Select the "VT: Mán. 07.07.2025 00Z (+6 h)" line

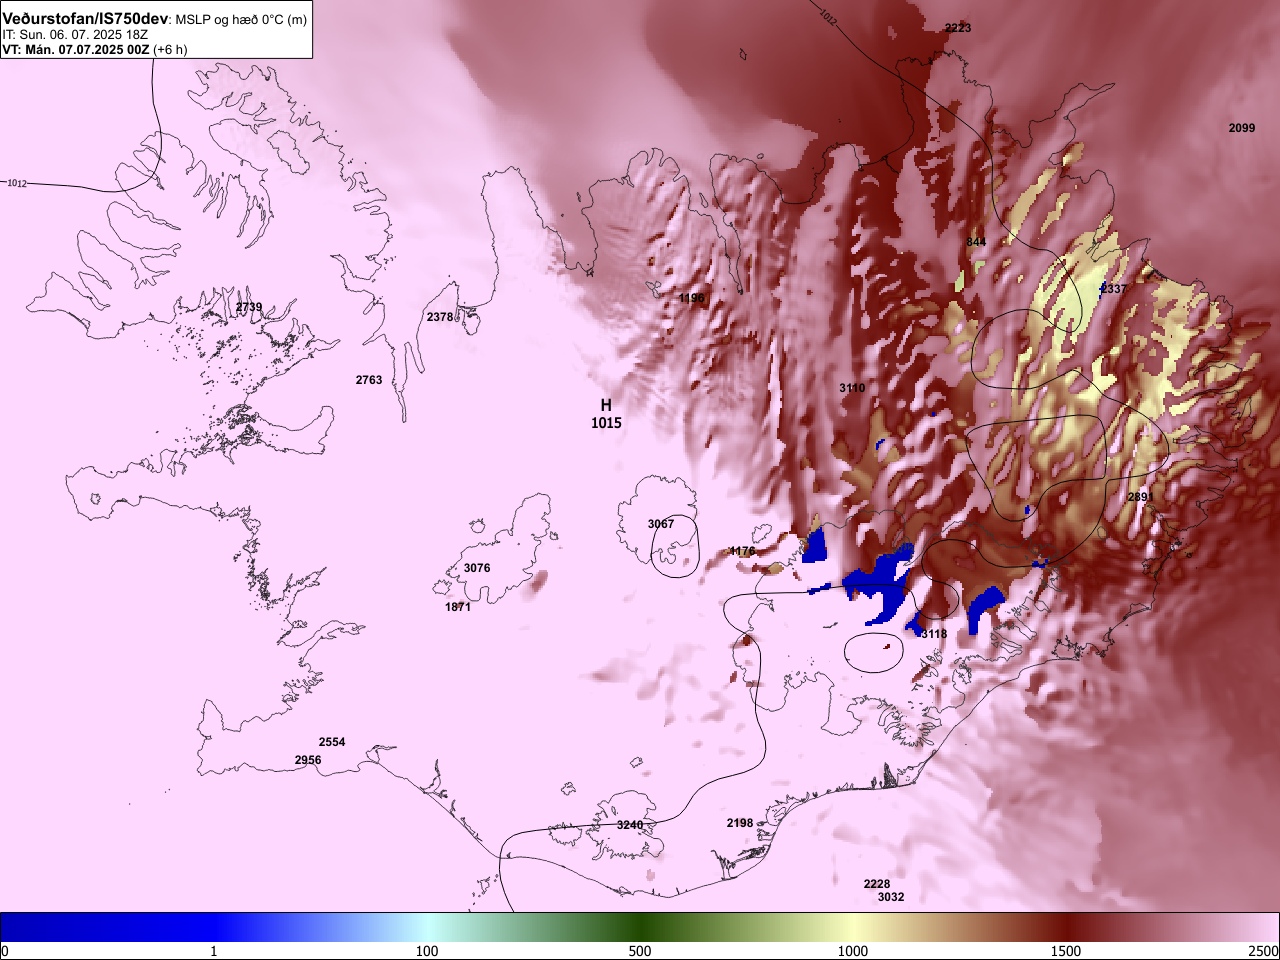click(x=95, y=48)
